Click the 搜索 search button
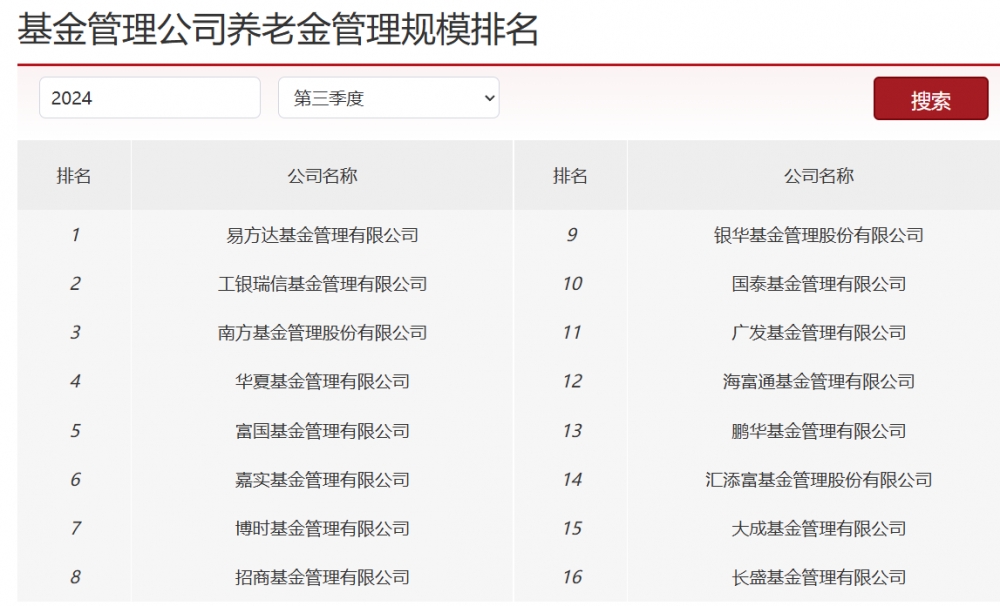This screenshot has height=606, width=1000. pos(930,98)
